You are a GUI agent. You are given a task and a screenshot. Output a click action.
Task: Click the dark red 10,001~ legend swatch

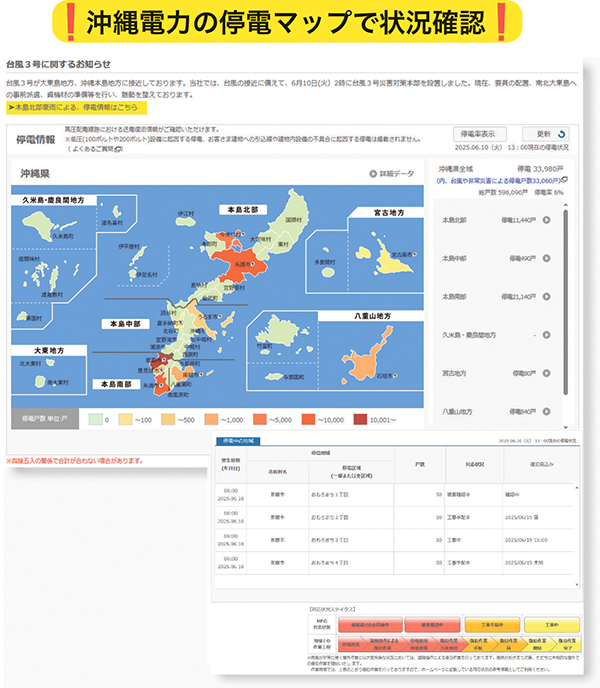point(360,419)
